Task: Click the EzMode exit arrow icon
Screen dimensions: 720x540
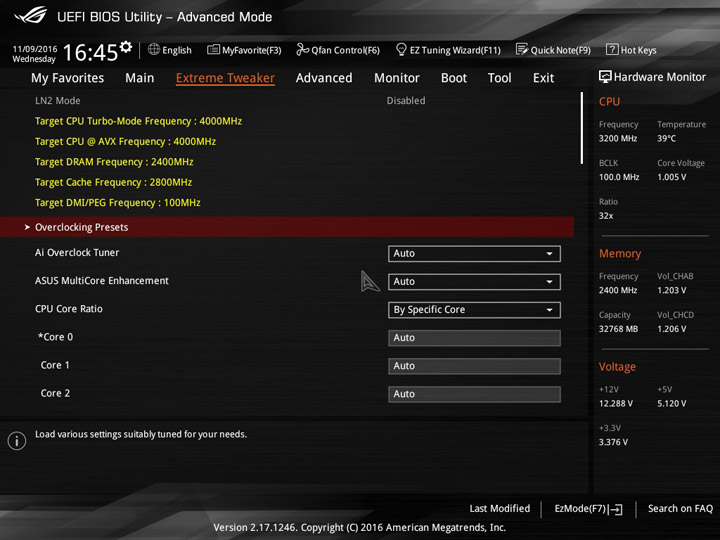Action: 615,509
